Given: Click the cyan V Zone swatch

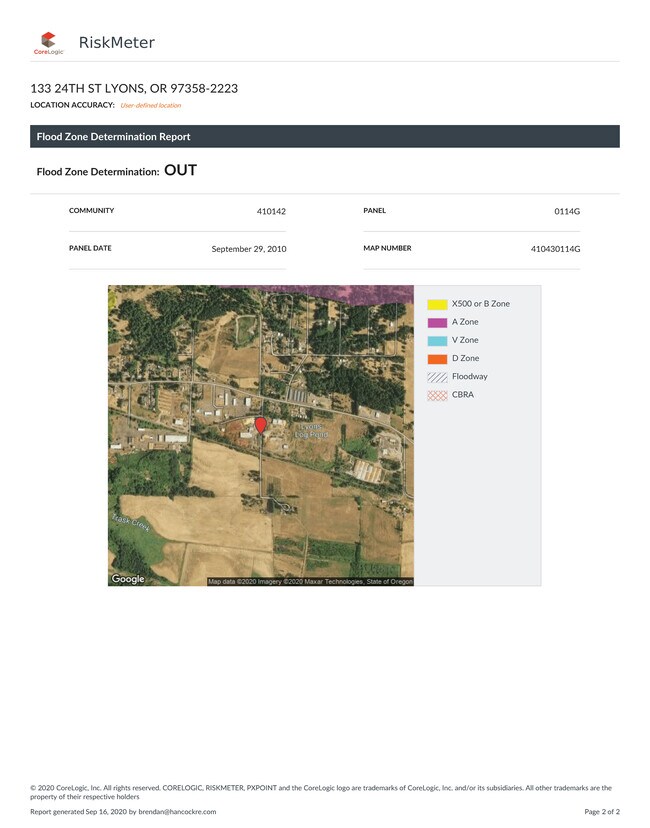Looking at the screenshot, I should [x=437, y=340].
